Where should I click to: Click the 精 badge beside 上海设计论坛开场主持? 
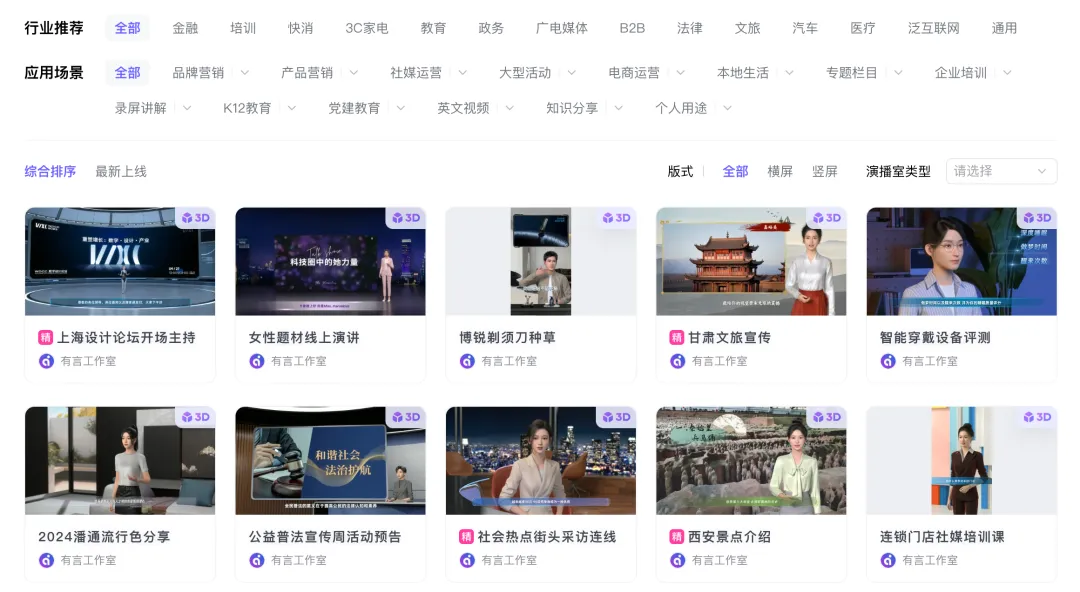(45, 338)
